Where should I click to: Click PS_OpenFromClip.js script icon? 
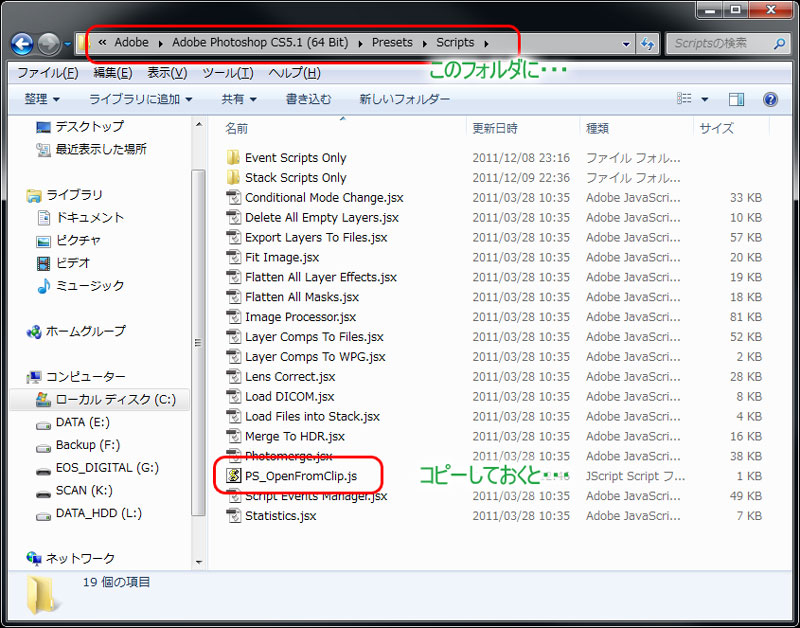(x=233, y=476)
